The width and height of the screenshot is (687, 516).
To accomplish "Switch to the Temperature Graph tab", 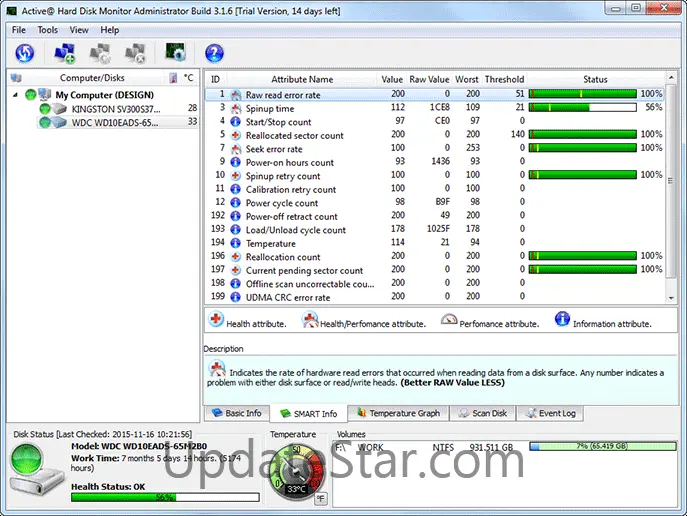I will [398, 413].
